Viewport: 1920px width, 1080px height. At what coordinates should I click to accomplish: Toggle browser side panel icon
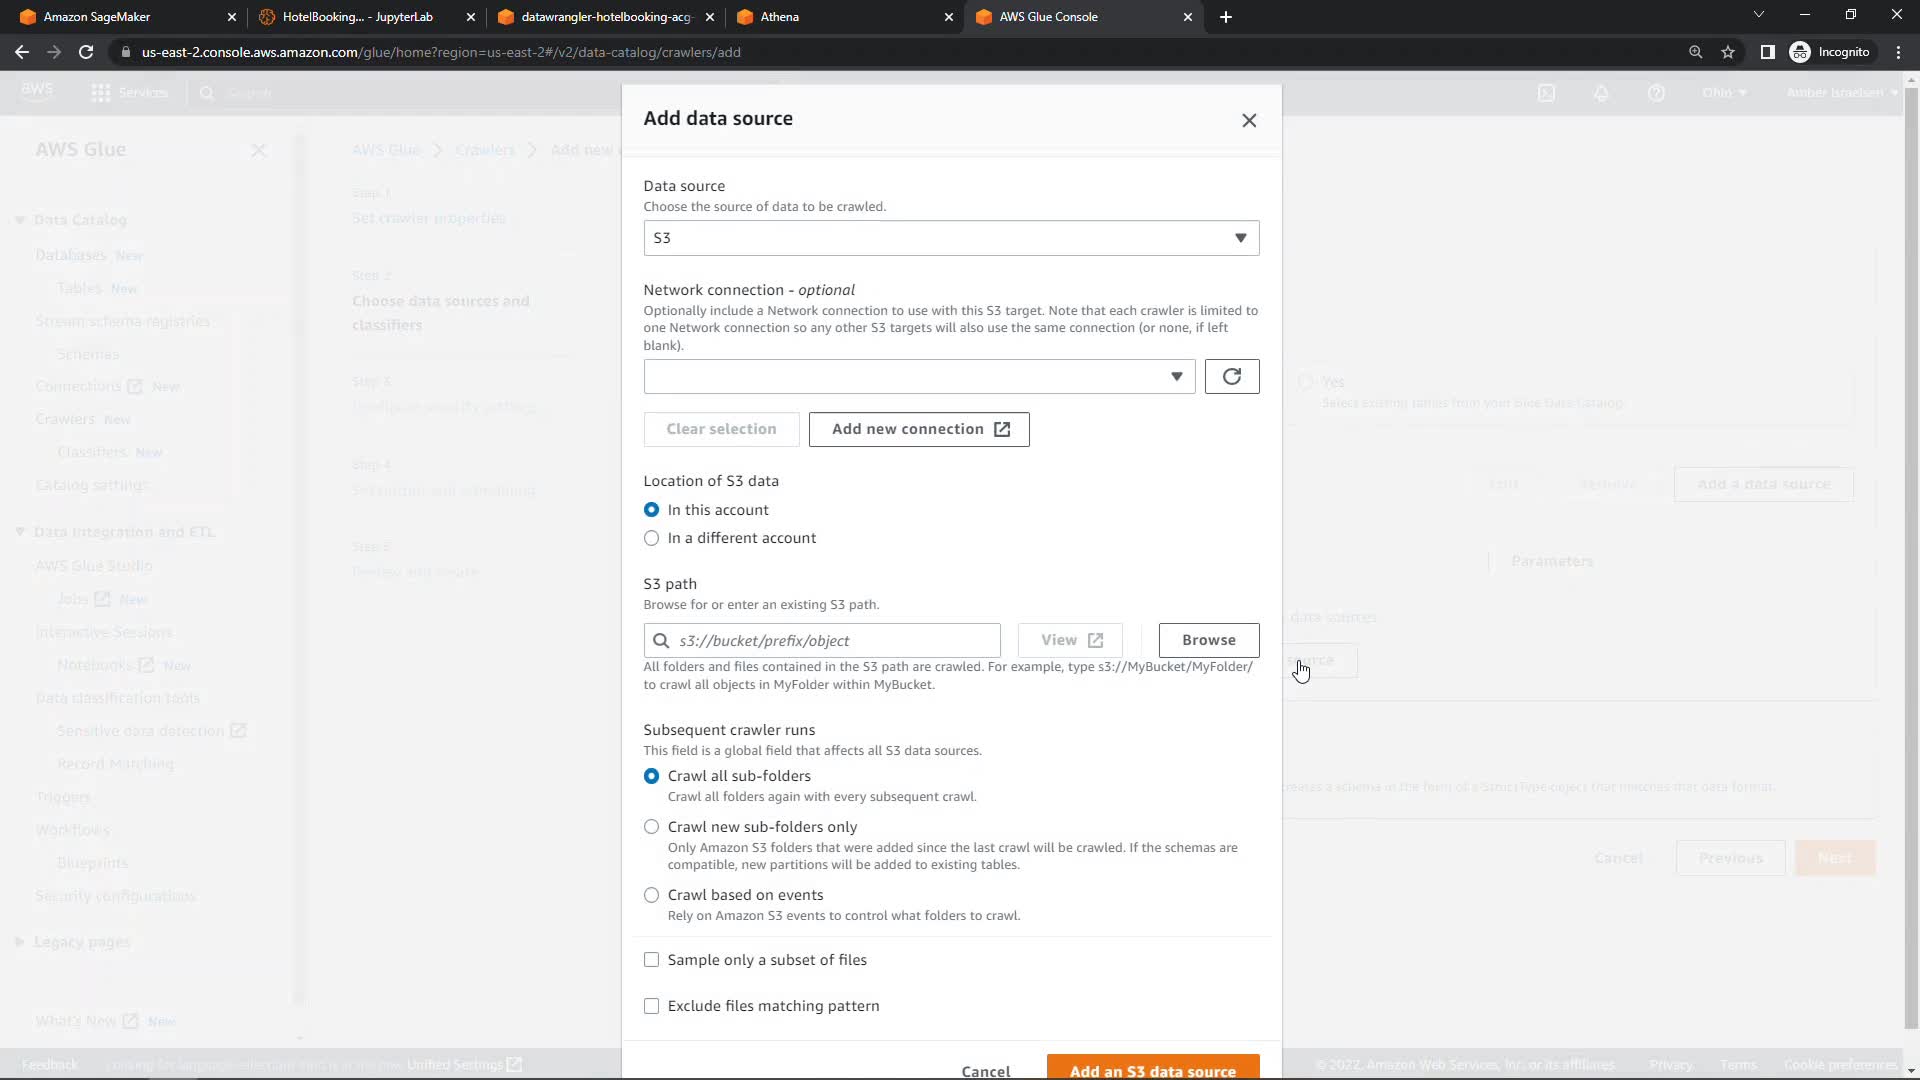click(x=1767, y=52)
